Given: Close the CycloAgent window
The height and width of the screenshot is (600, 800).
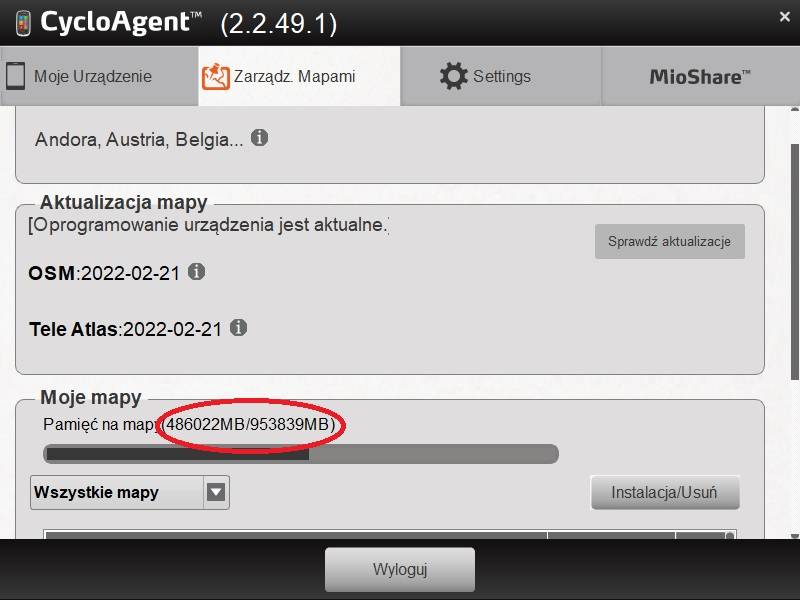Looking at the screenshot, I should tap(785, 17).
